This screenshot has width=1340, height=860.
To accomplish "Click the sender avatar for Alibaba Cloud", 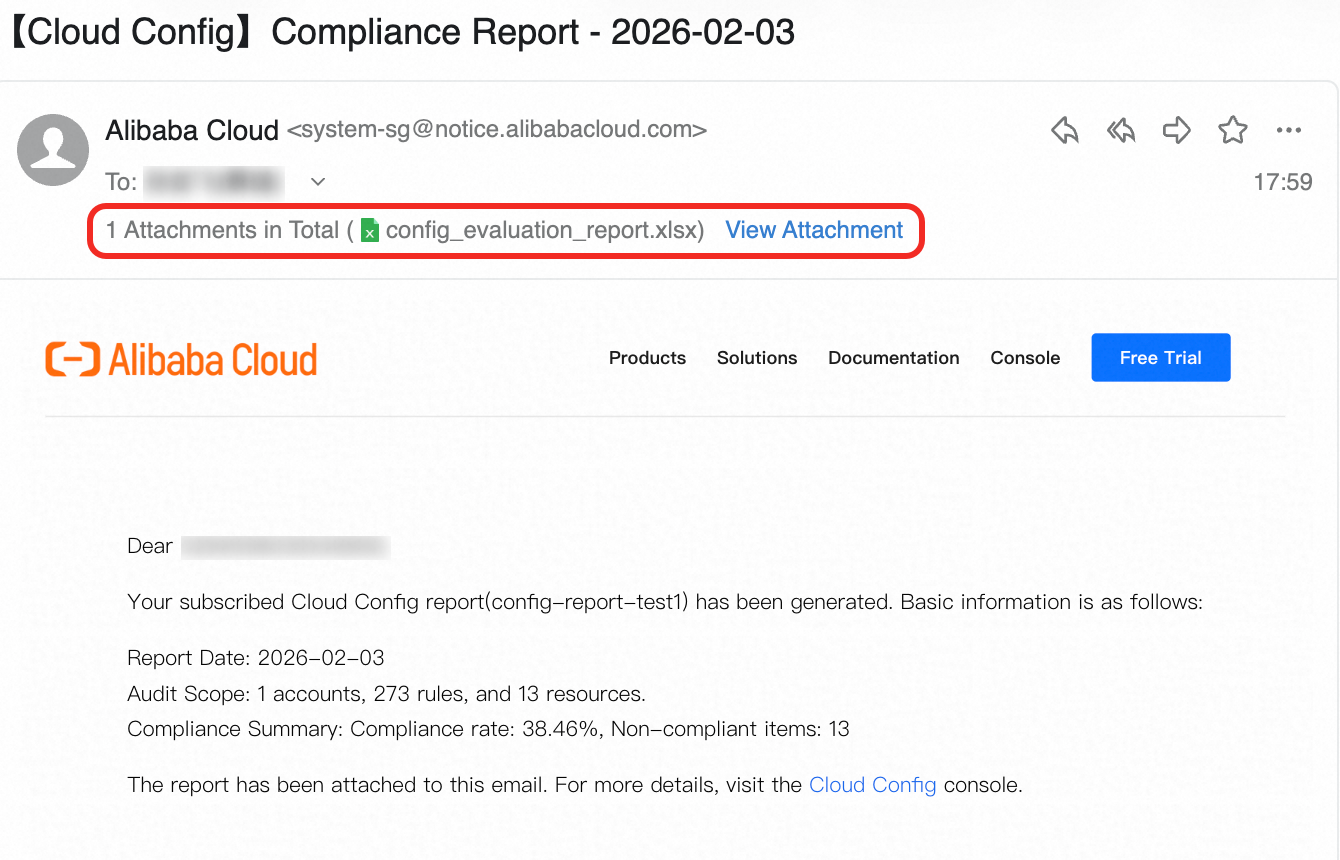I will [53, 150].
